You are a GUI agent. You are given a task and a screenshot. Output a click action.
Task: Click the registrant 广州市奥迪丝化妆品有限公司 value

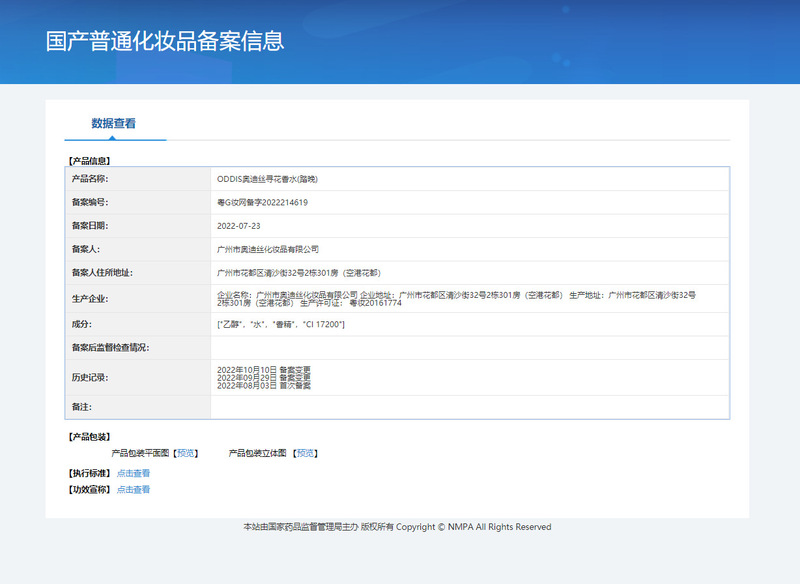(268, 249)
